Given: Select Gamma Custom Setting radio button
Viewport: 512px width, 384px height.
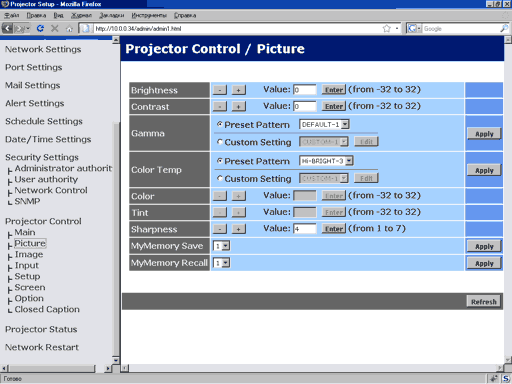Looking at the screenshot, I should point(220,142).
